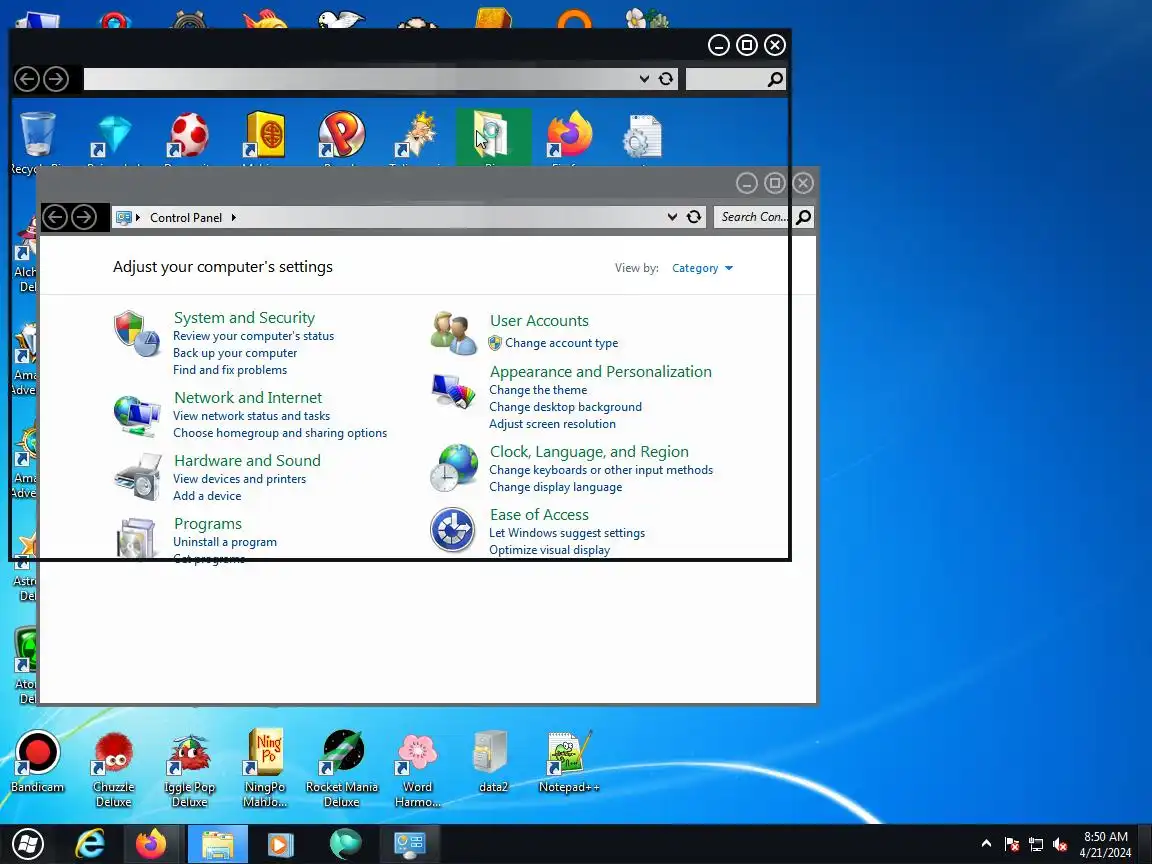1152x864 pixels.
Task: Go back in Control Panel window
Action: (55, 217)
